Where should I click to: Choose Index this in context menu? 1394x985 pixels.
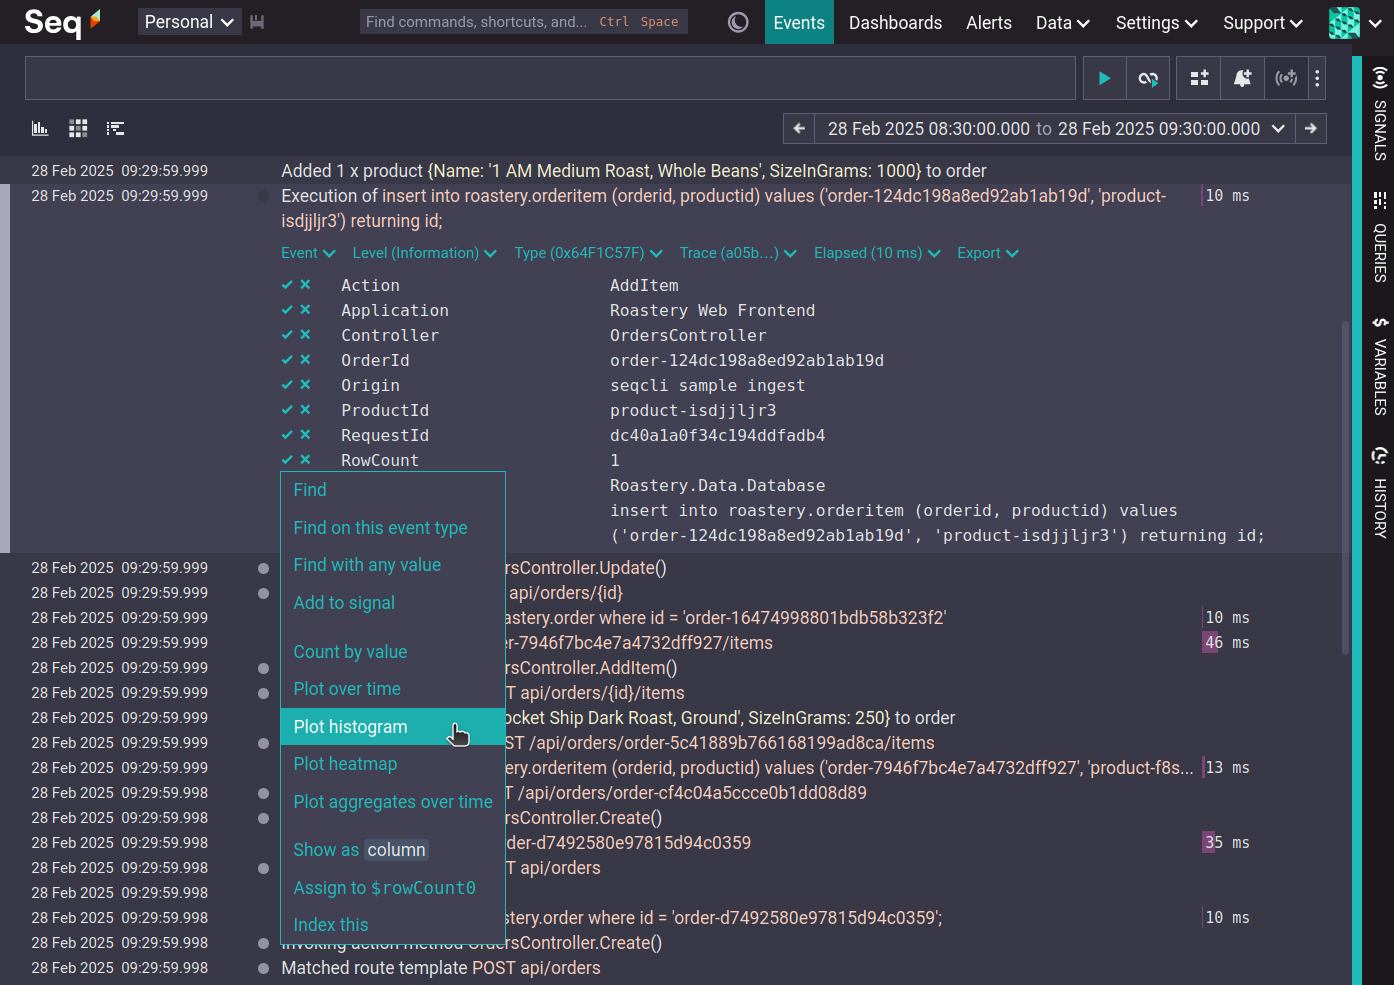click(393, 925)
